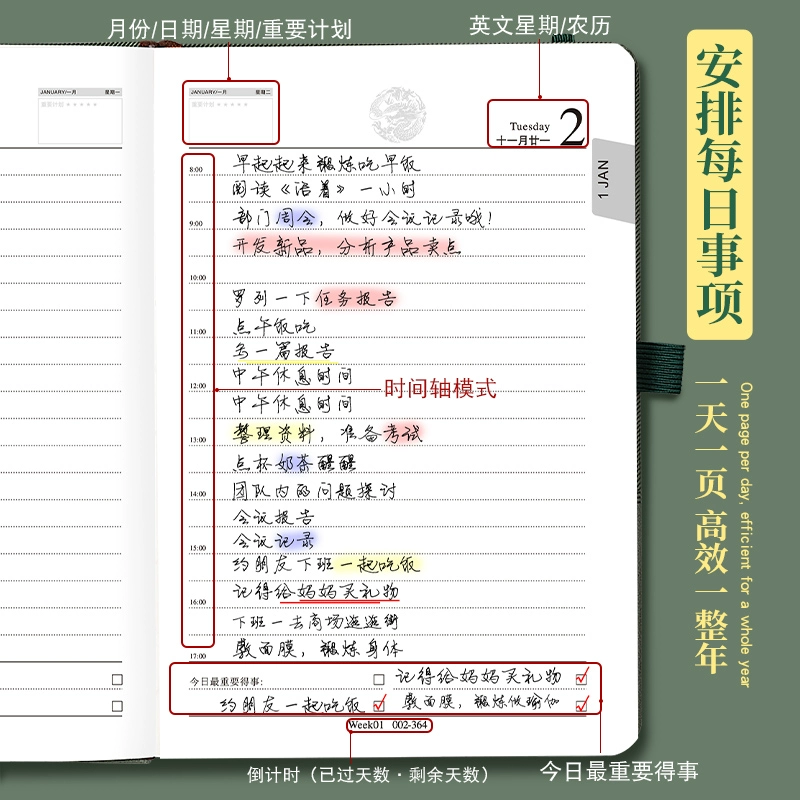The width and height of the screenshot is (800, 800).
Task: Click the lunar date 十一月廿一
Action: pyautogui.click(x=523, y=140)
